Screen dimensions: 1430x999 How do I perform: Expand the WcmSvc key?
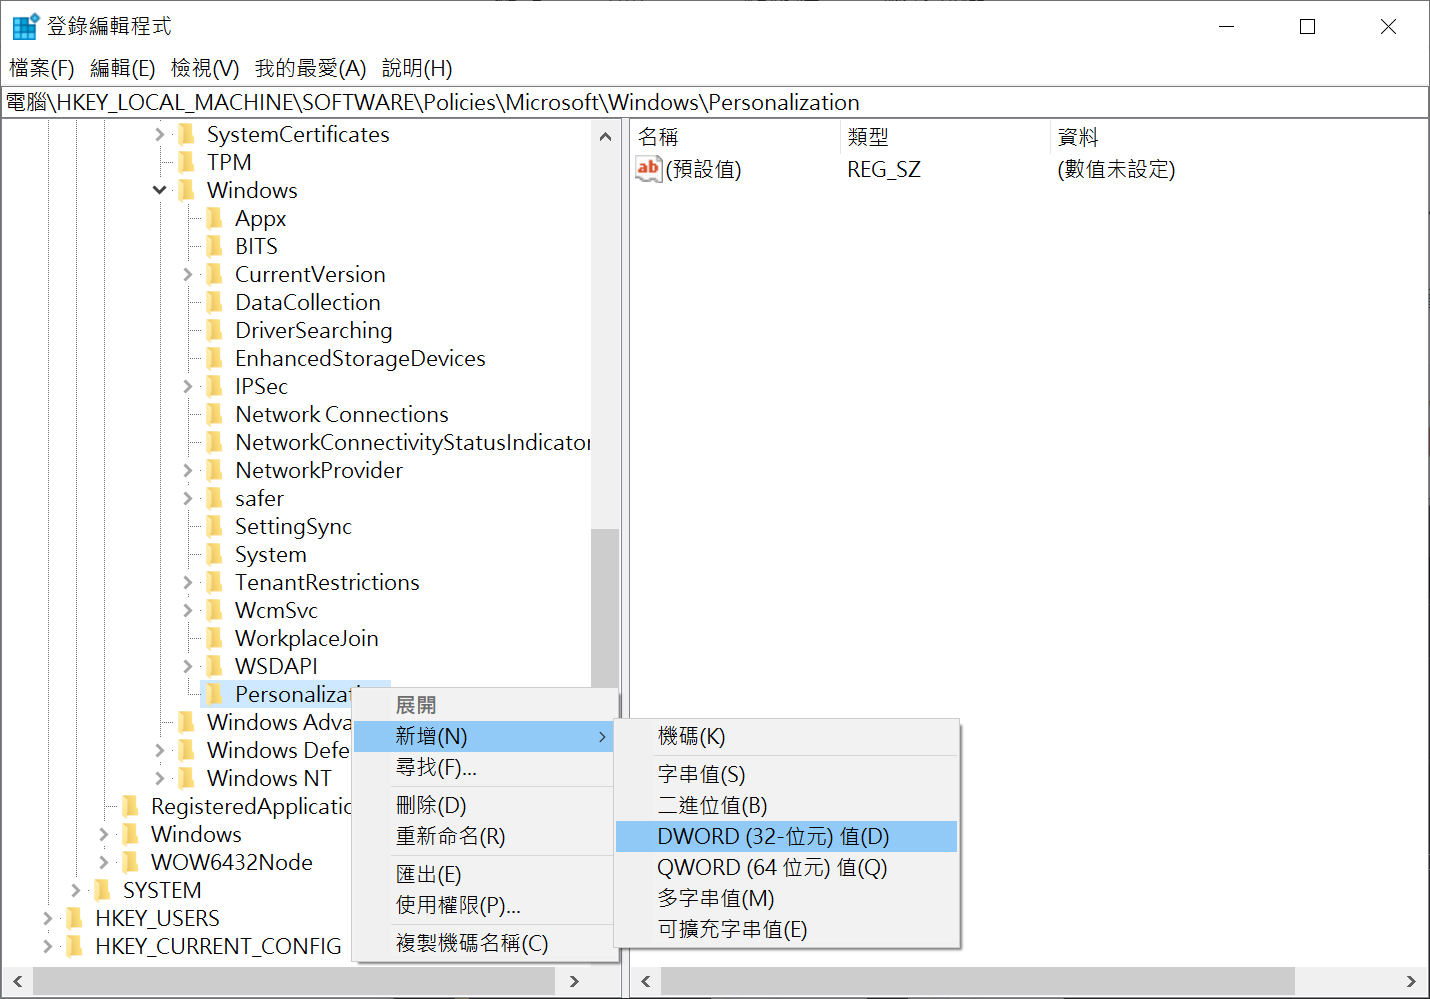[188, 610]
